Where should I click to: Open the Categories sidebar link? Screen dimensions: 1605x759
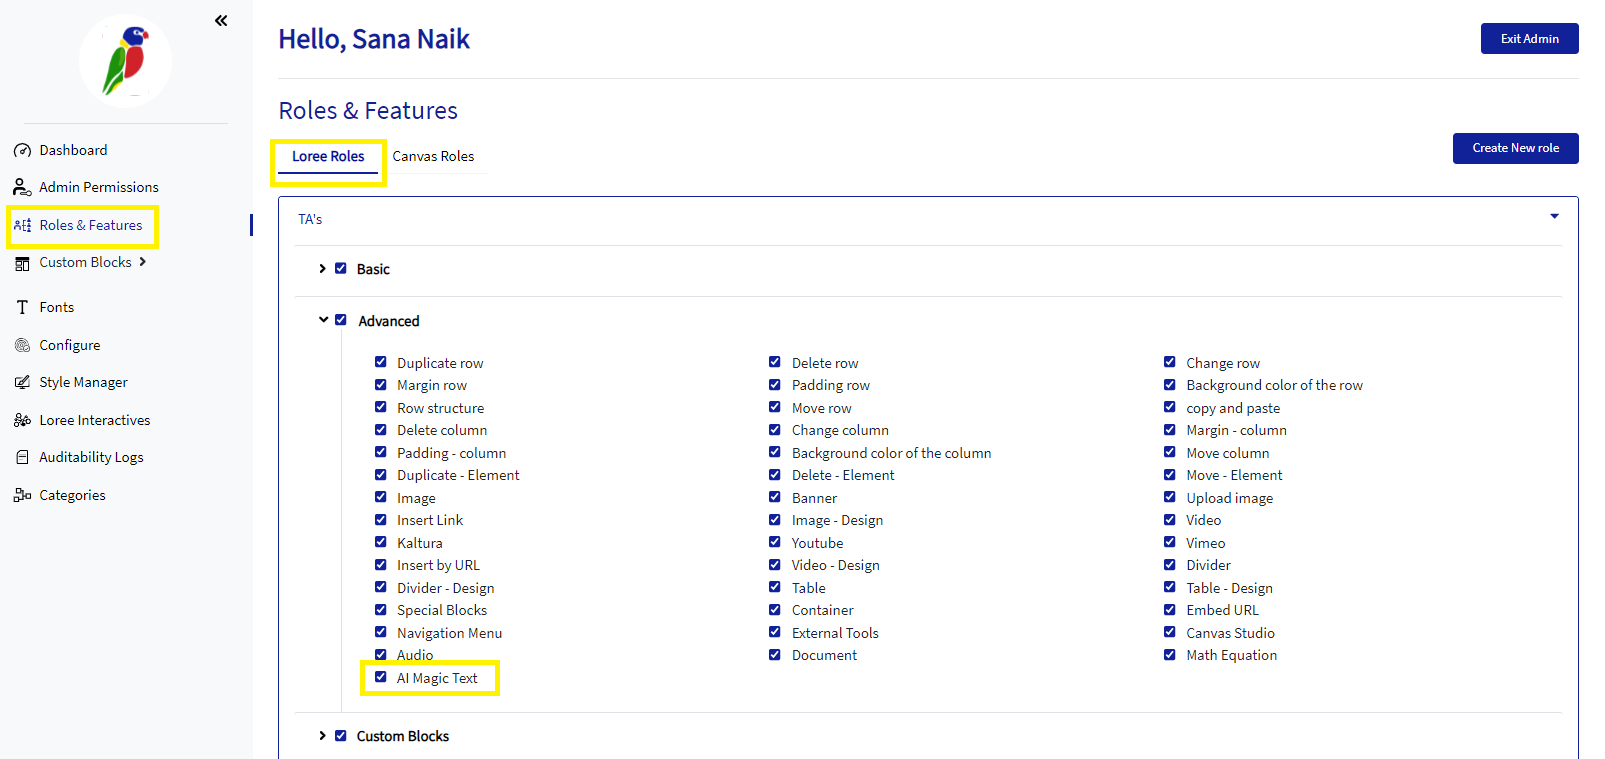[x=72, y=495]
